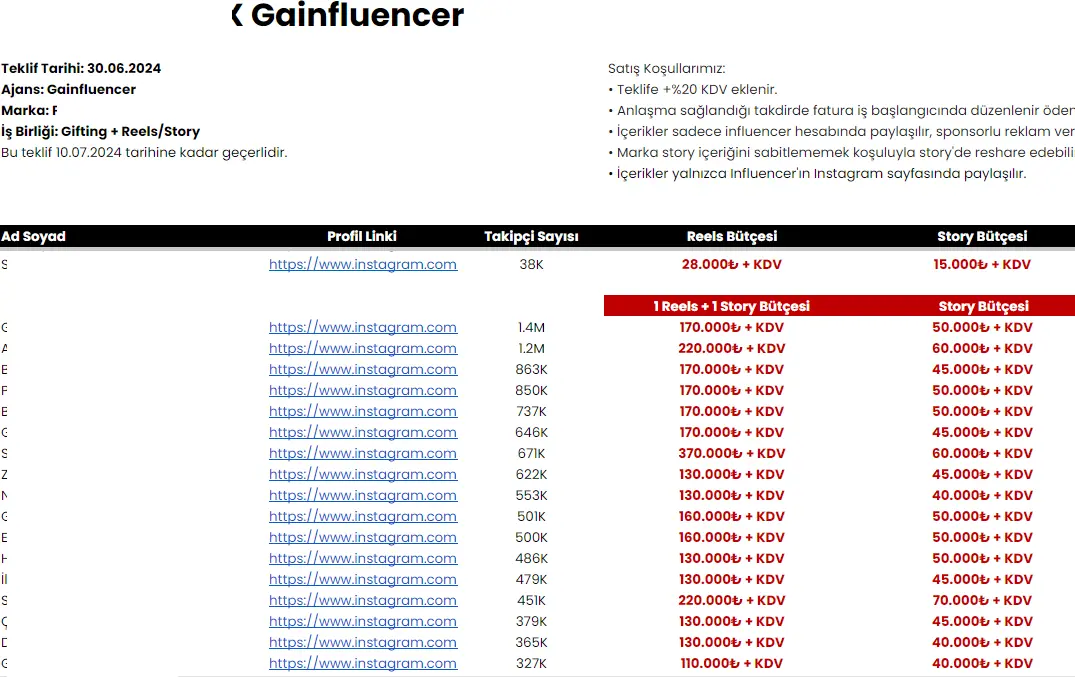Click the İş Birliği: Gifting + Reels/Story line
This screenshot has height=678, width=1075.
pyautogui.click(x=101, y=132)
